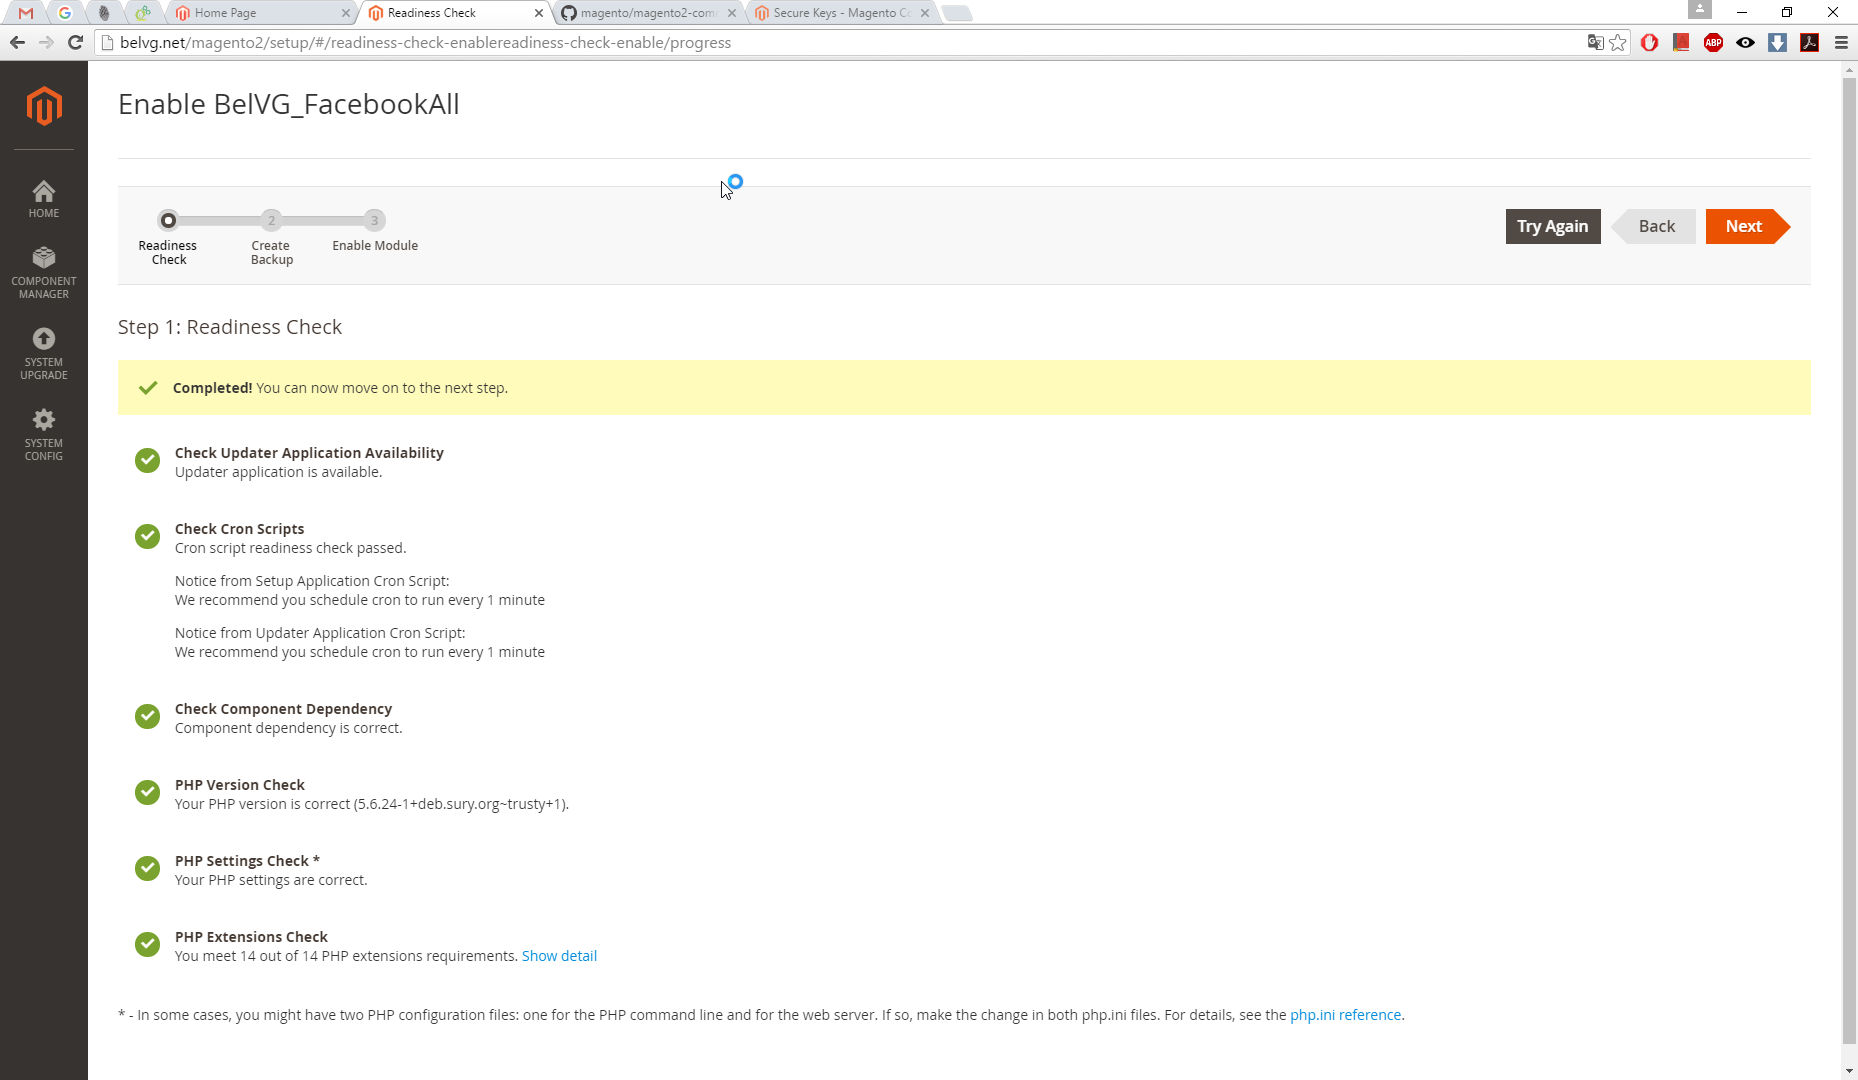Switch to the pinned Google tab
The width and height of the screenshot is (1858, 1080).
coord(65,13)
